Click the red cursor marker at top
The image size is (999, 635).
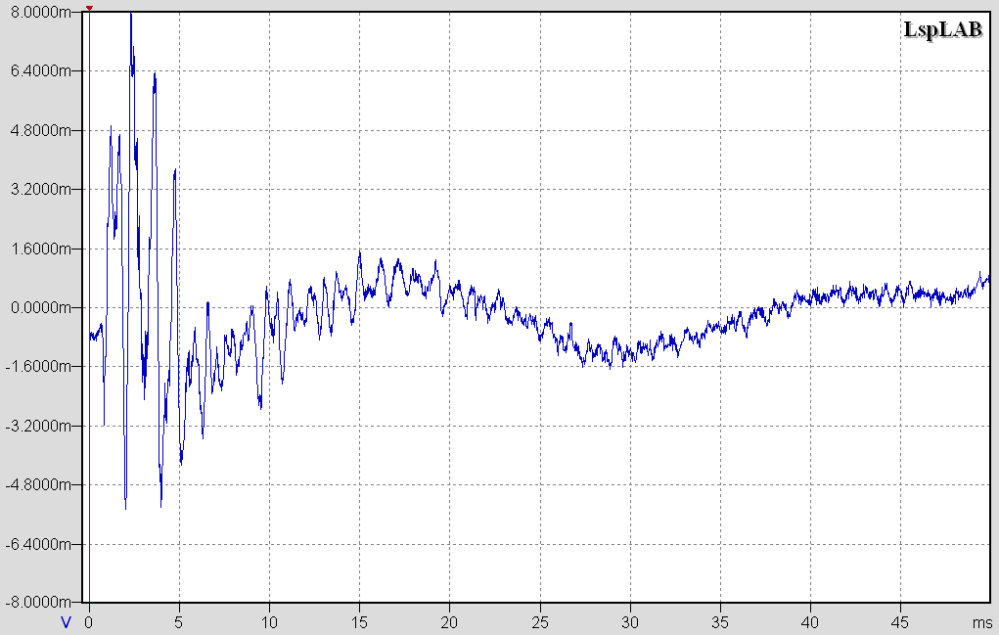coord(89,8)
